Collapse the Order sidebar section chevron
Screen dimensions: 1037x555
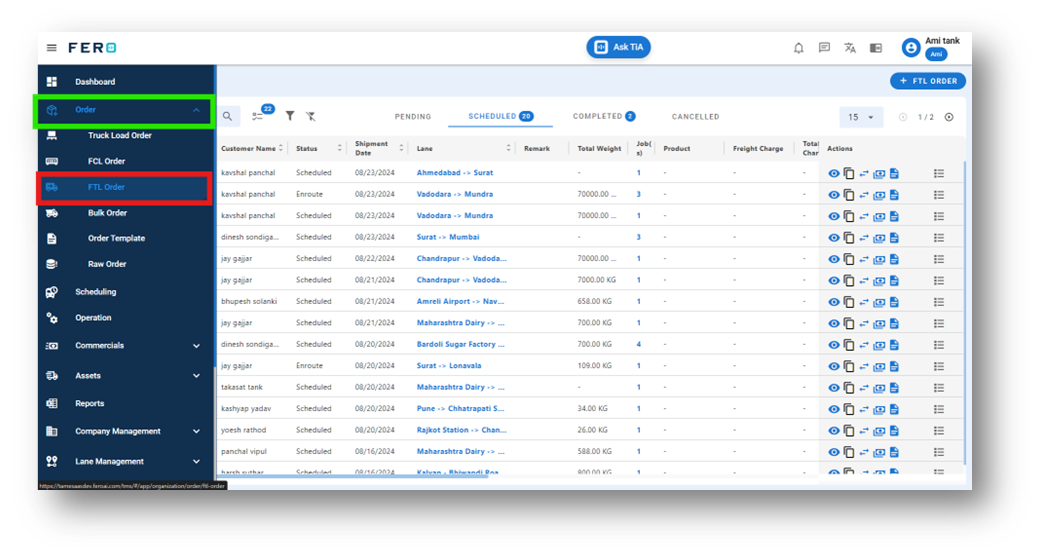tap(196, 110)
